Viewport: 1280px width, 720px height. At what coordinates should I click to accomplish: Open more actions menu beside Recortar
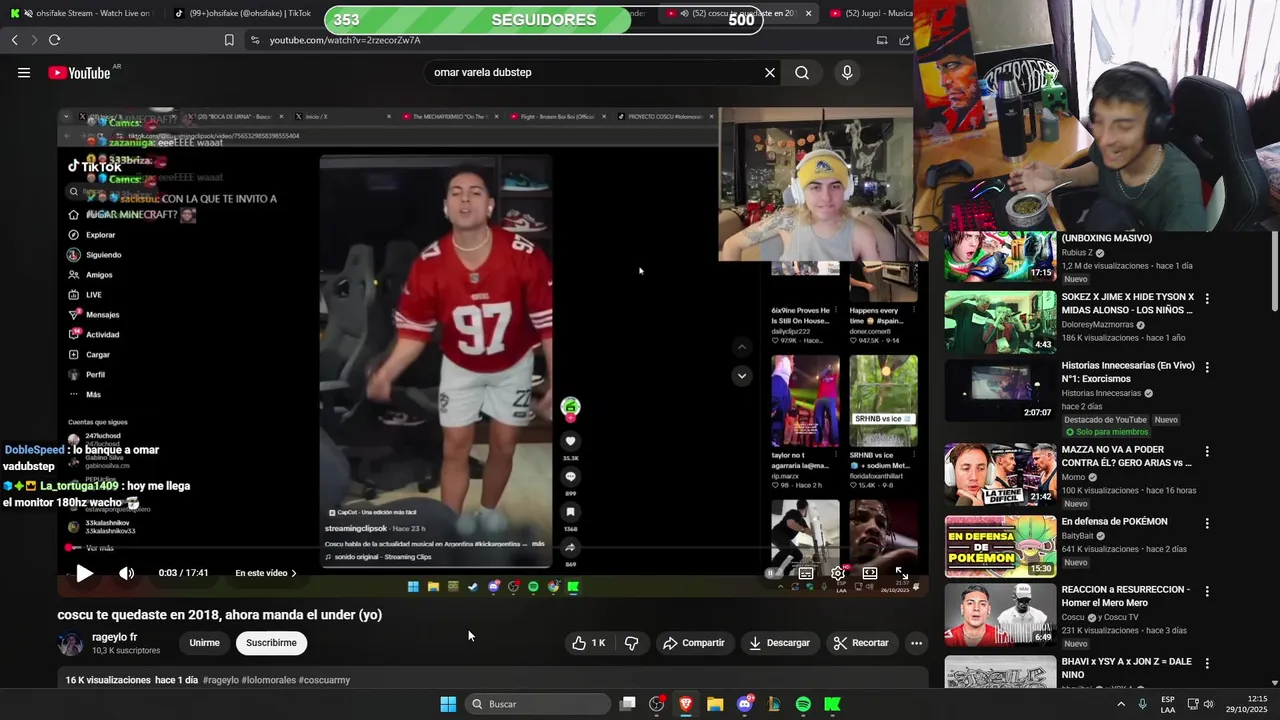point(916,643)
